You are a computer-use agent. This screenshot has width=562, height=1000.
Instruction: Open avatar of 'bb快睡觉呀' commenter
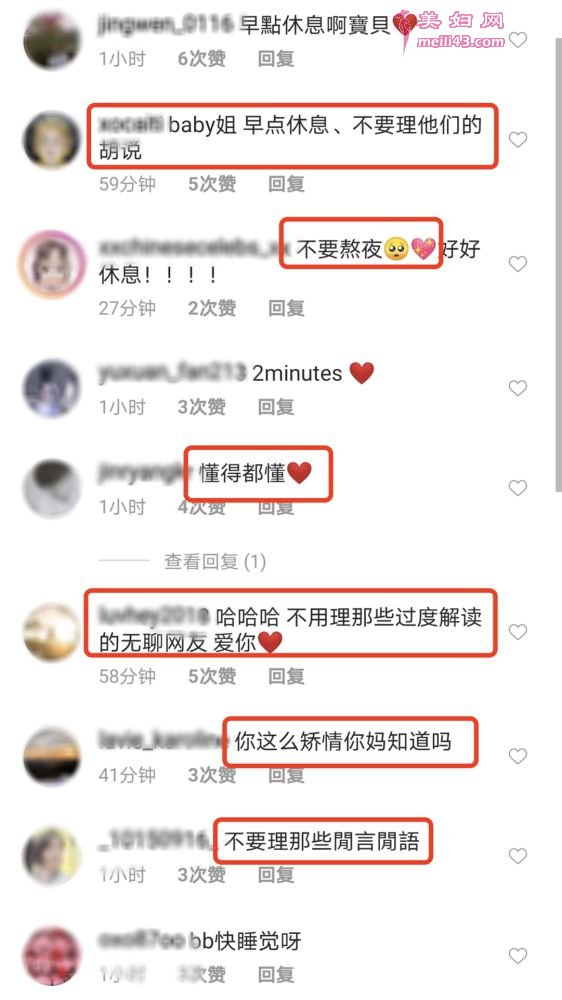[52, 955]
